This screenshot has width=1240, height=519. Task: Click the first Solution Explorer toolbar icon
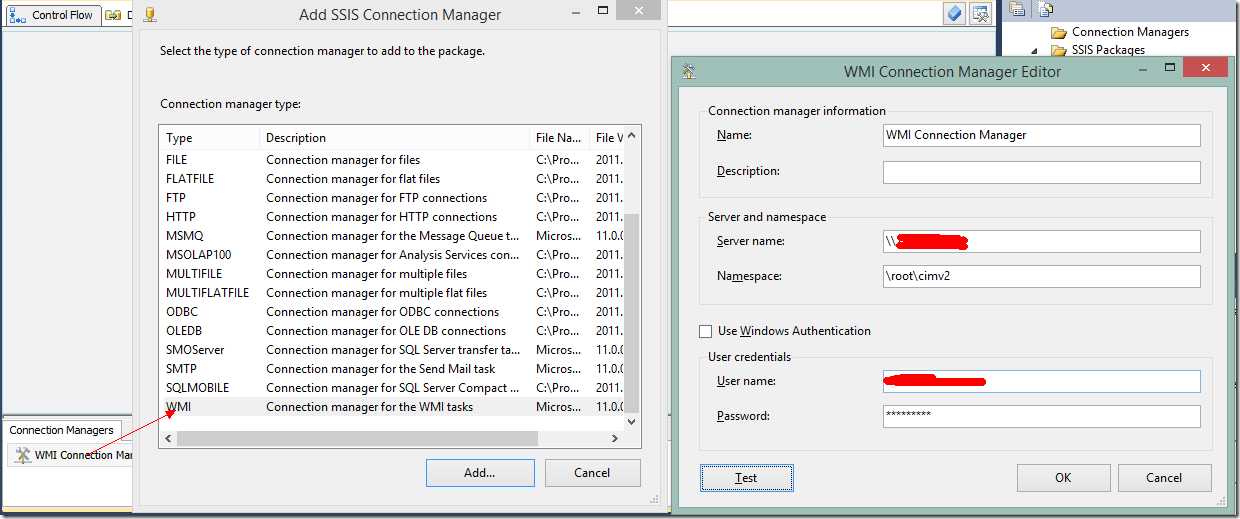pyautogui.click(x=1017, y=10)
